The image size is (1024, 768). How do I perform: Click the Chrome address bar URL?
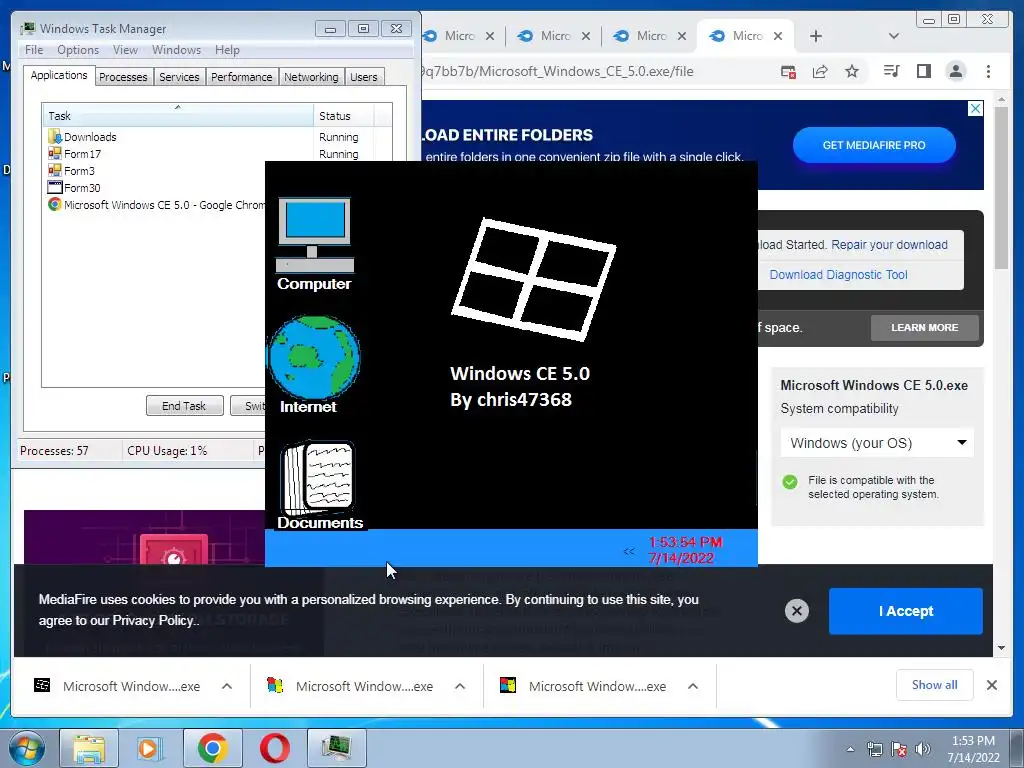tap(559, 71)
